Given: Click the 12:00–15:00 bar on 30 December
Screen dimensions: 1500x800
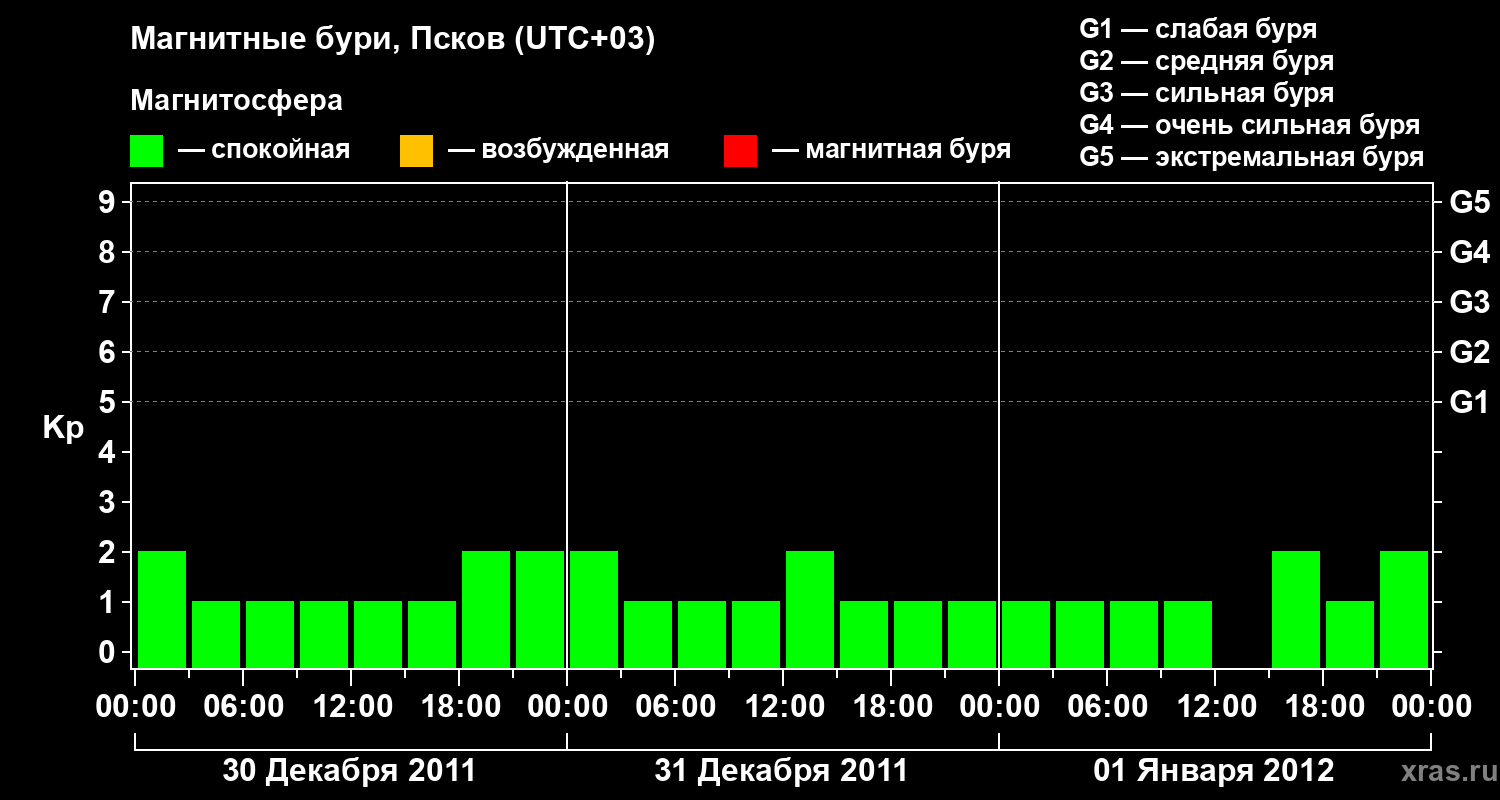Looking at the screenshot, I should tap(378, 634).
